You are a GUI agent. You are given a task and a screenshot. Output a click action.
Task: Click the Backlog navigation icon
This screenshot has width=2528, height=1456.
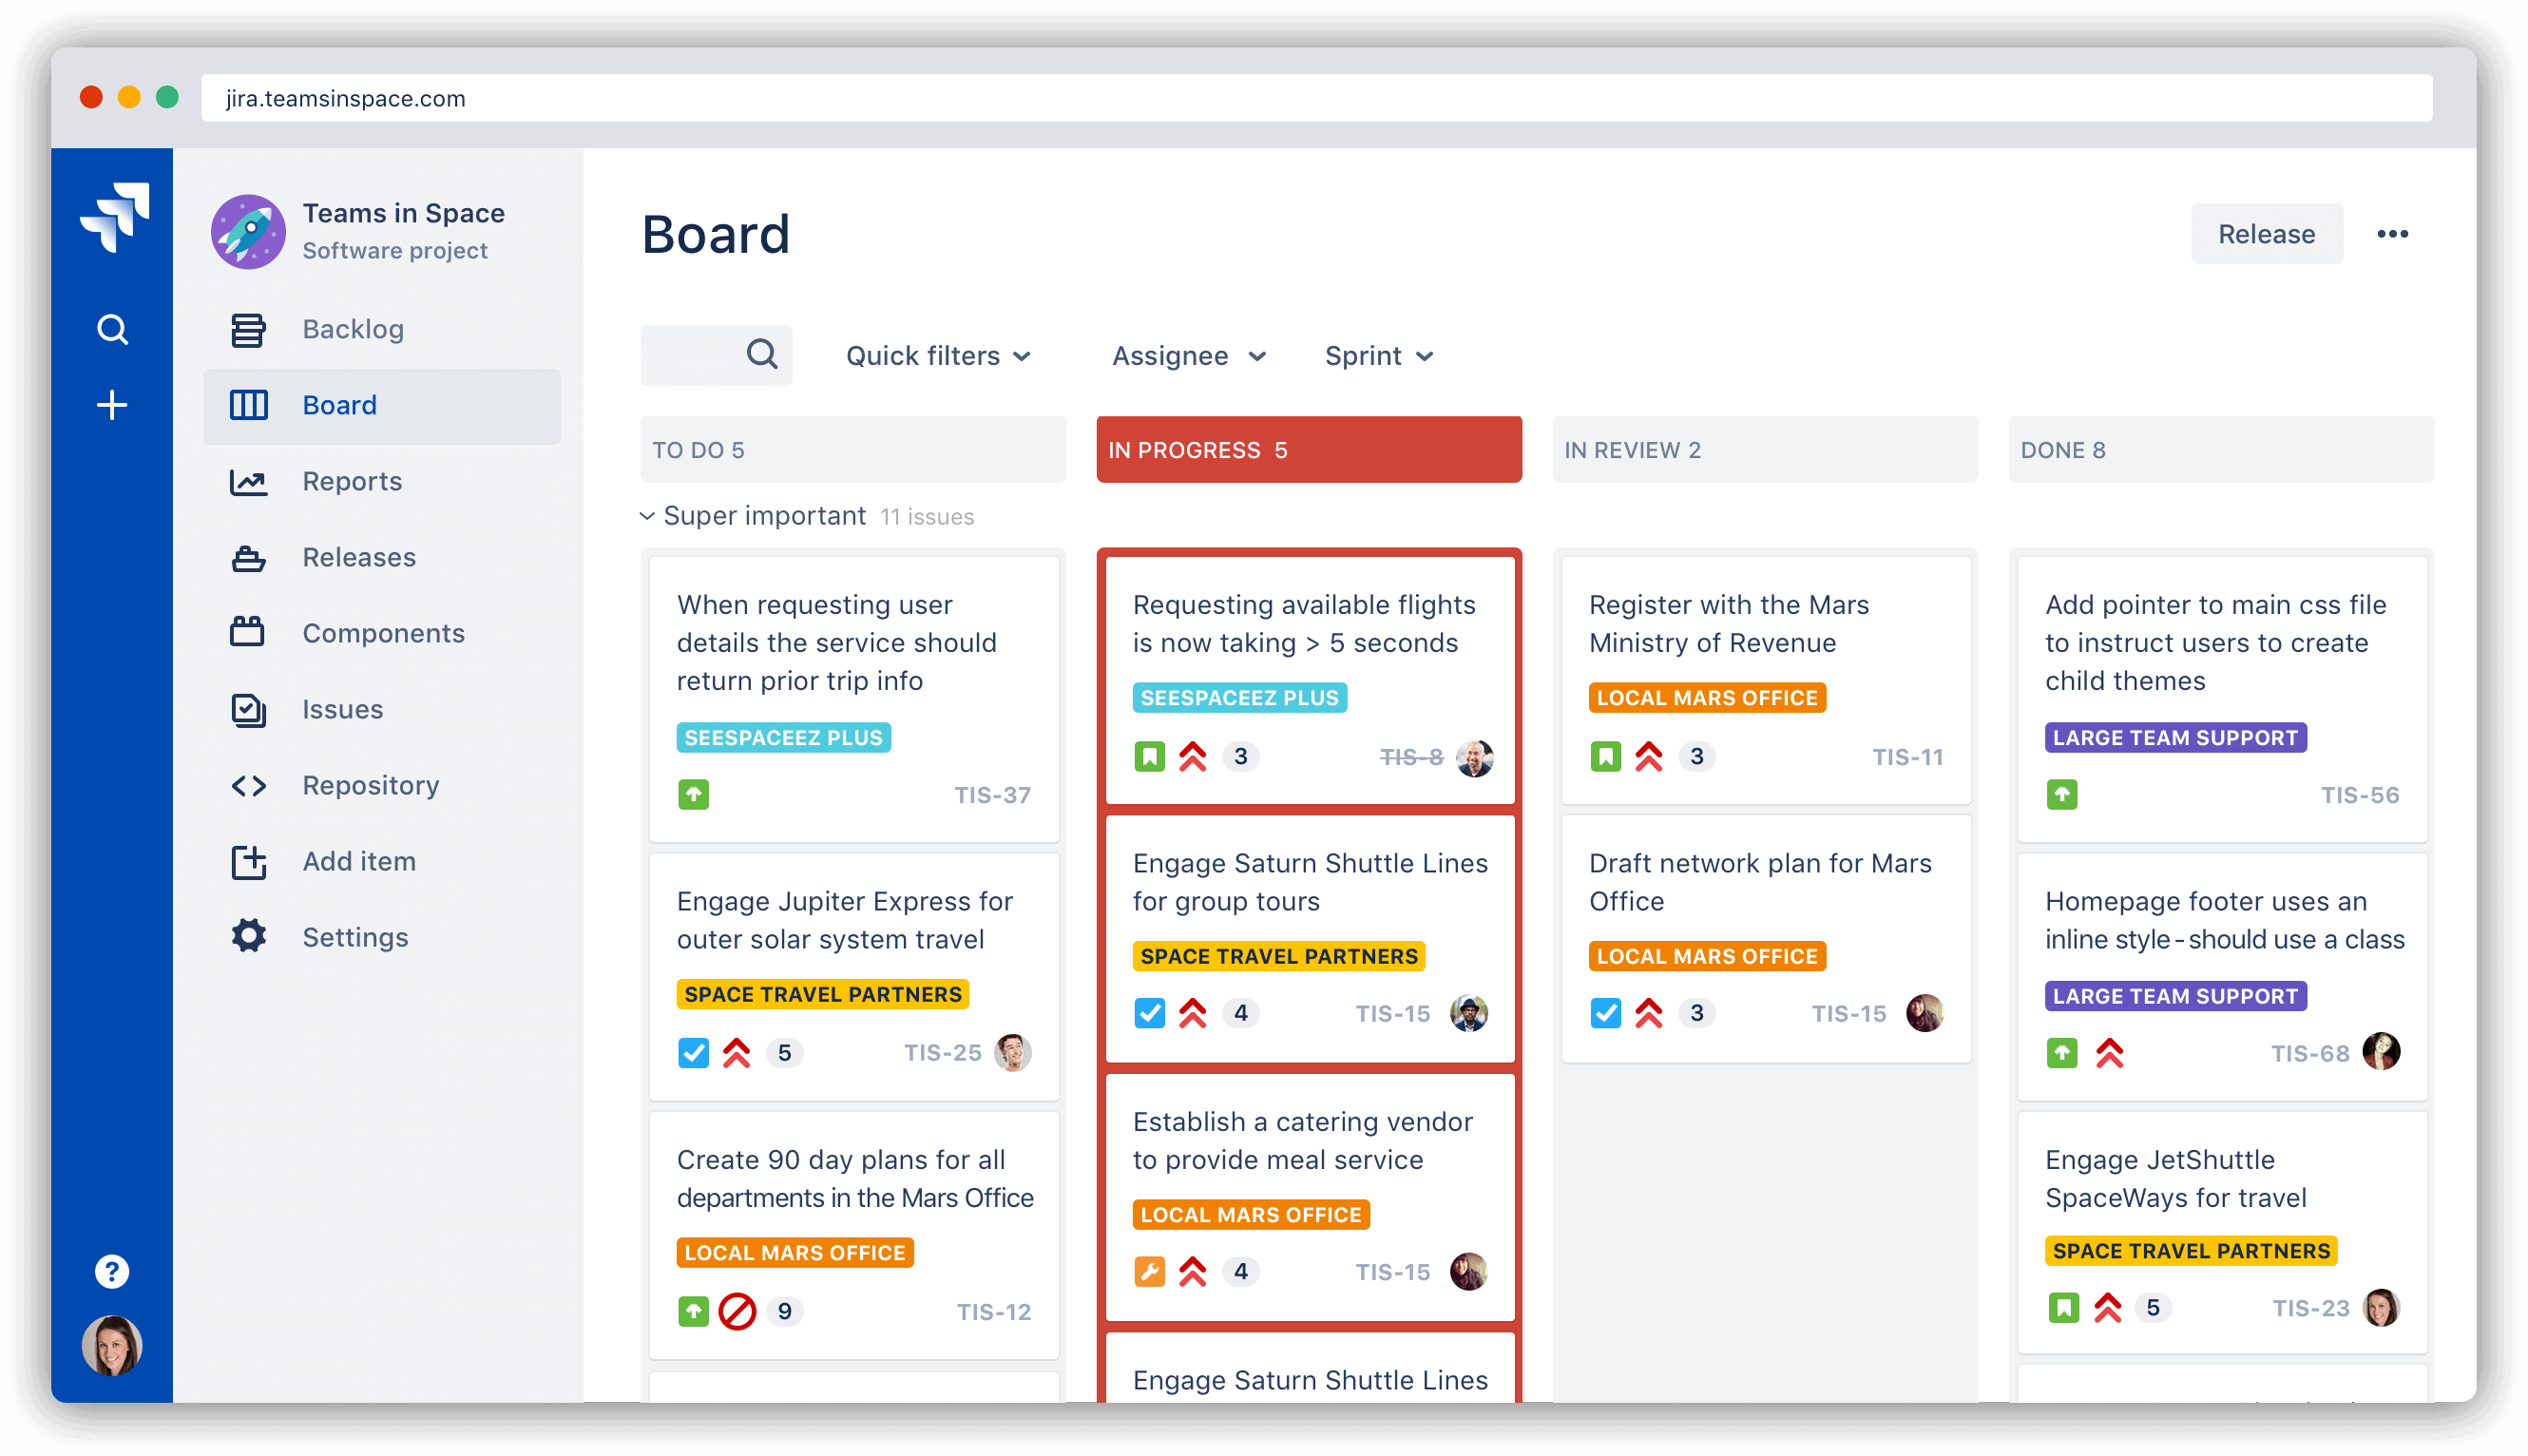[x=248, y=328]
